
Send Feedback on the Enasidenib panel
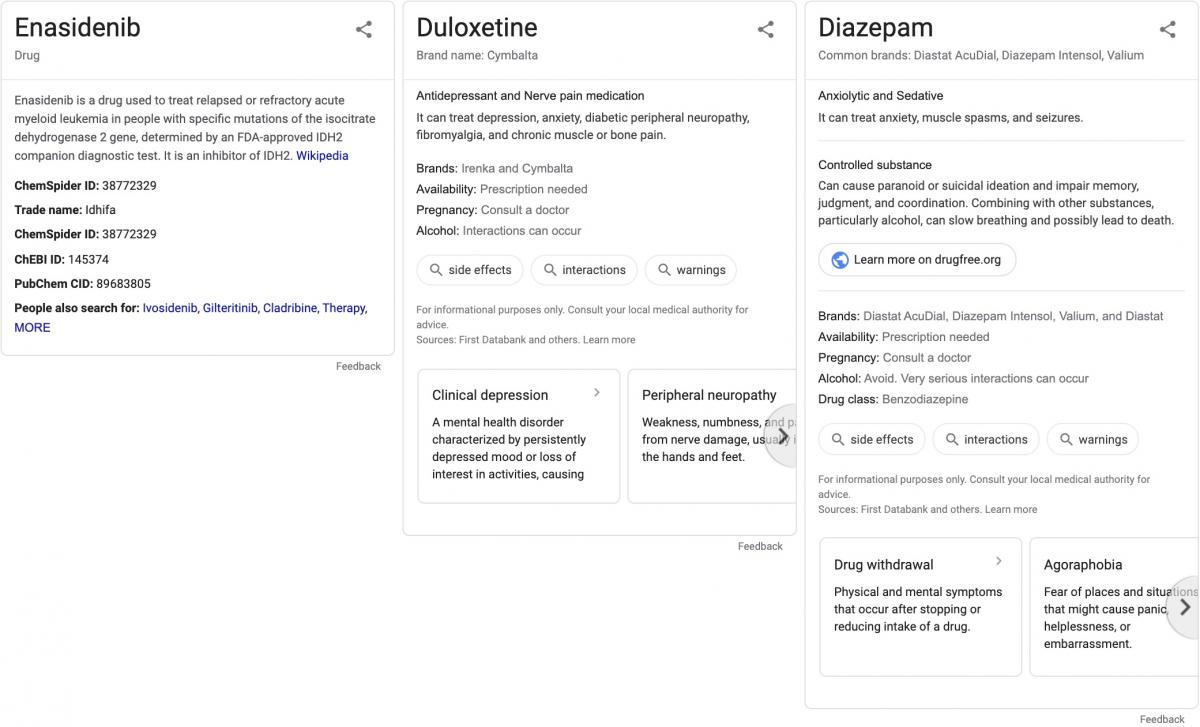pyautogui.click(x=358, y=367)
